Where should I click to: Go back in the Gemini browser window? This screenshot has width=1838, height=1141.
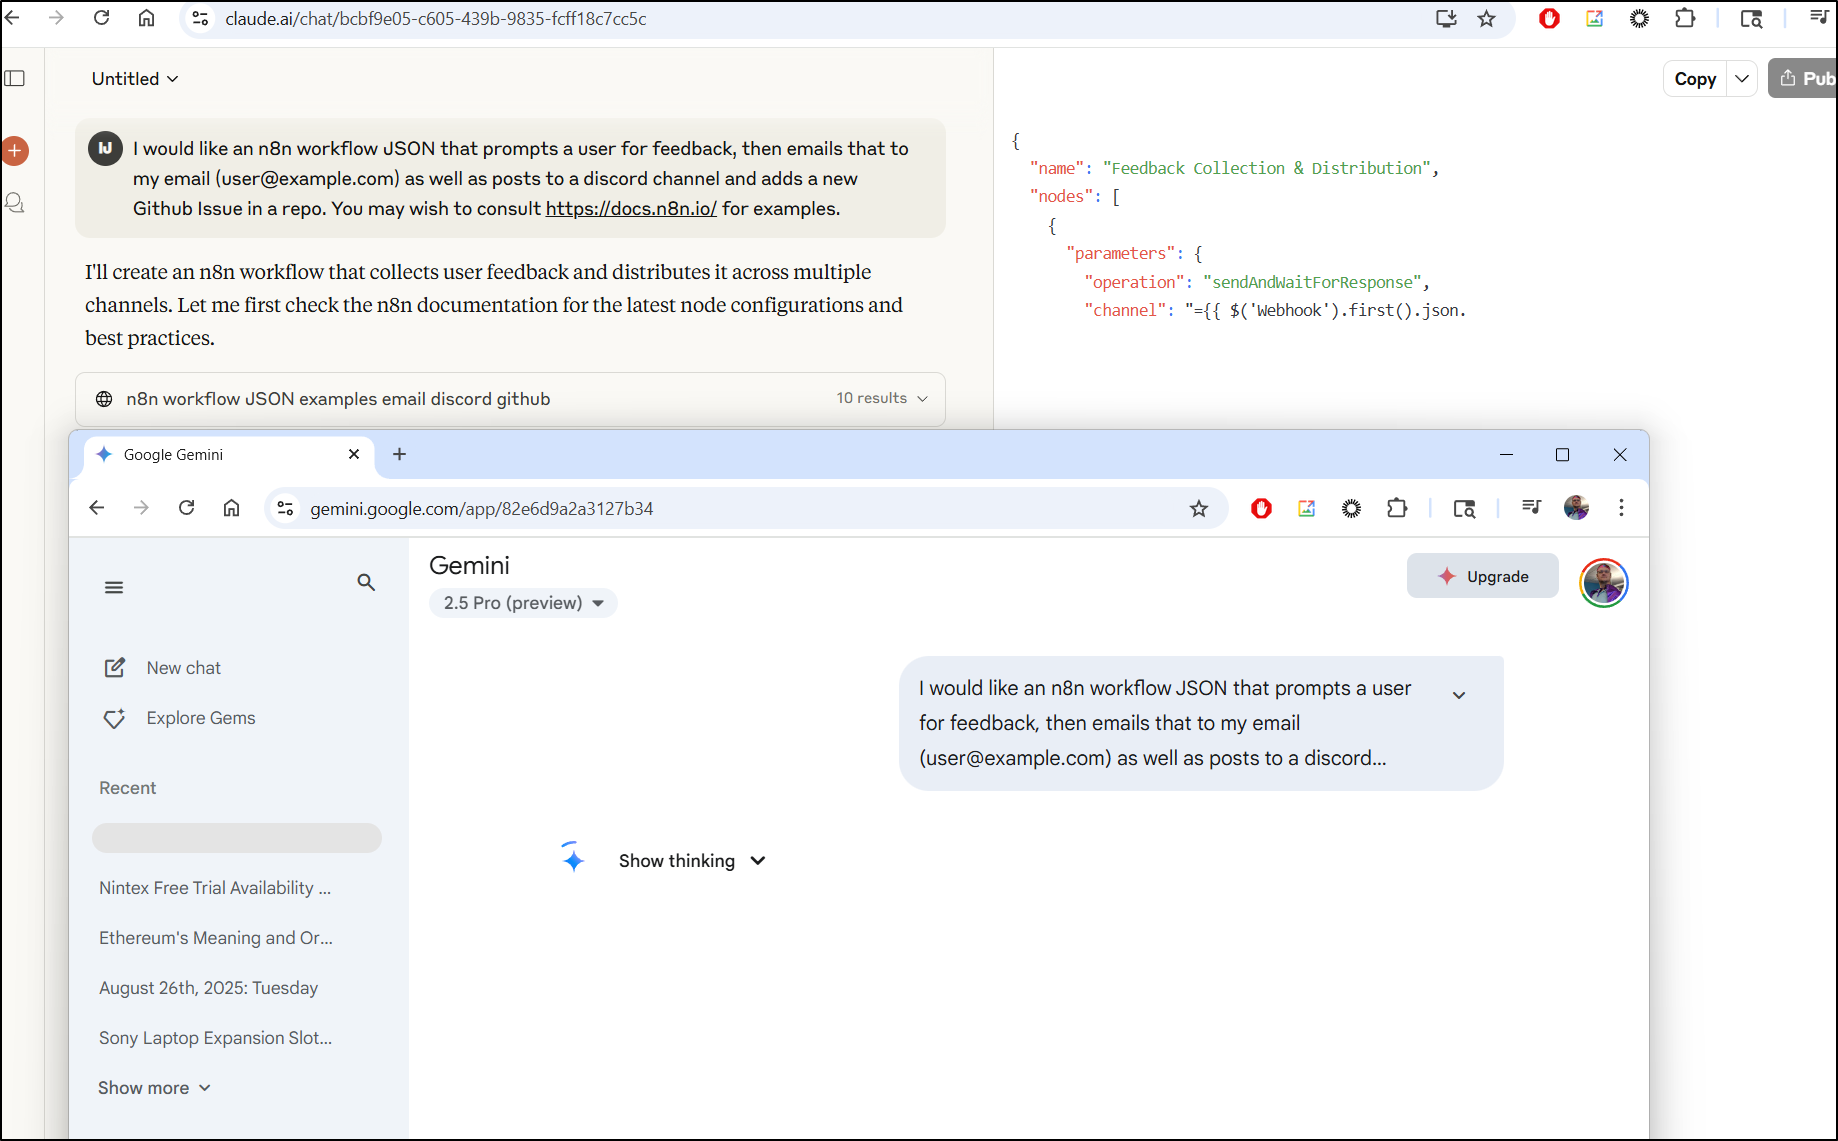(96, 508)
